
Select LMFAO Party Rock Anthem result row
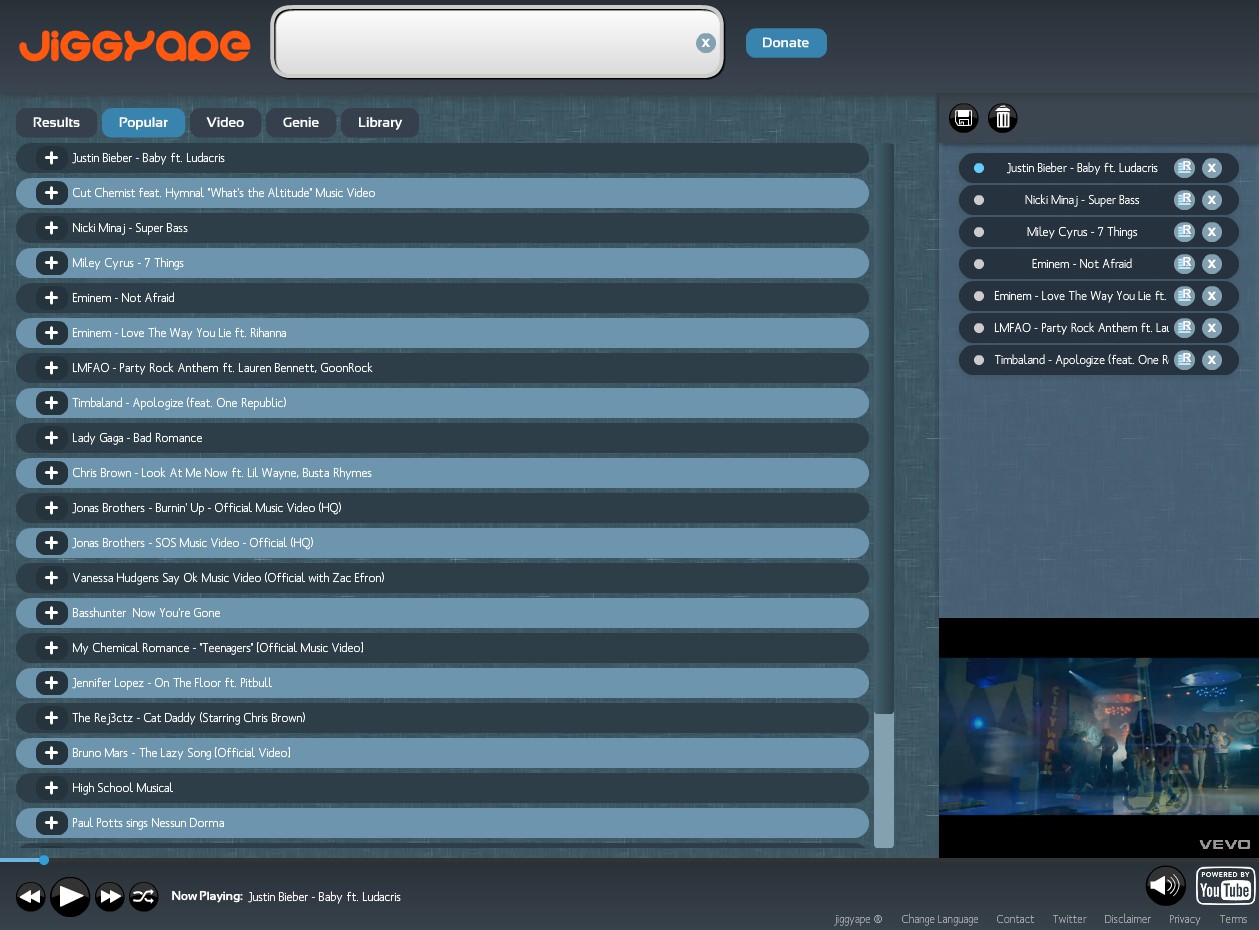pos(442,368)
